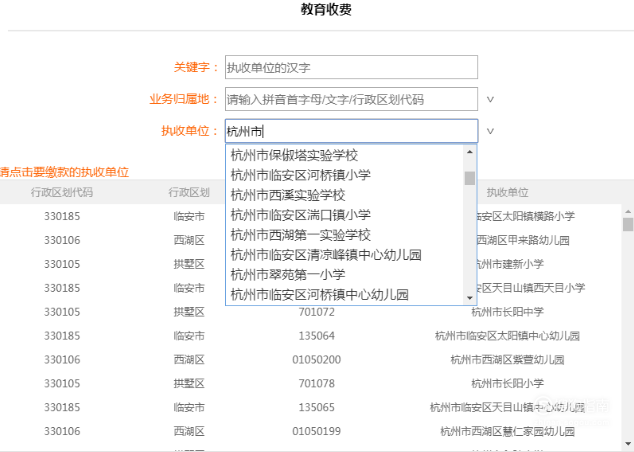
Task: Click 330106 in the 甲来路幼儿园 row
Action: [62, 240]
